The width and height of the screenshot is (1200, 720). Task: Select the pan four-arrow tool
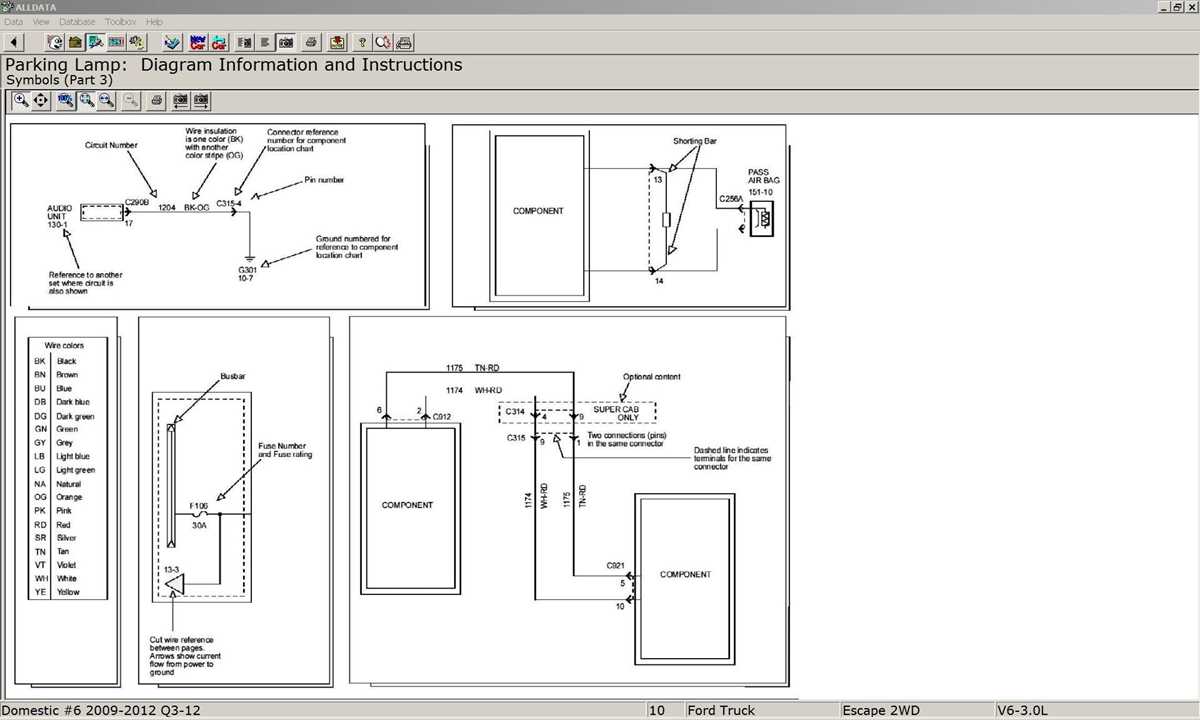click(41, 100)
